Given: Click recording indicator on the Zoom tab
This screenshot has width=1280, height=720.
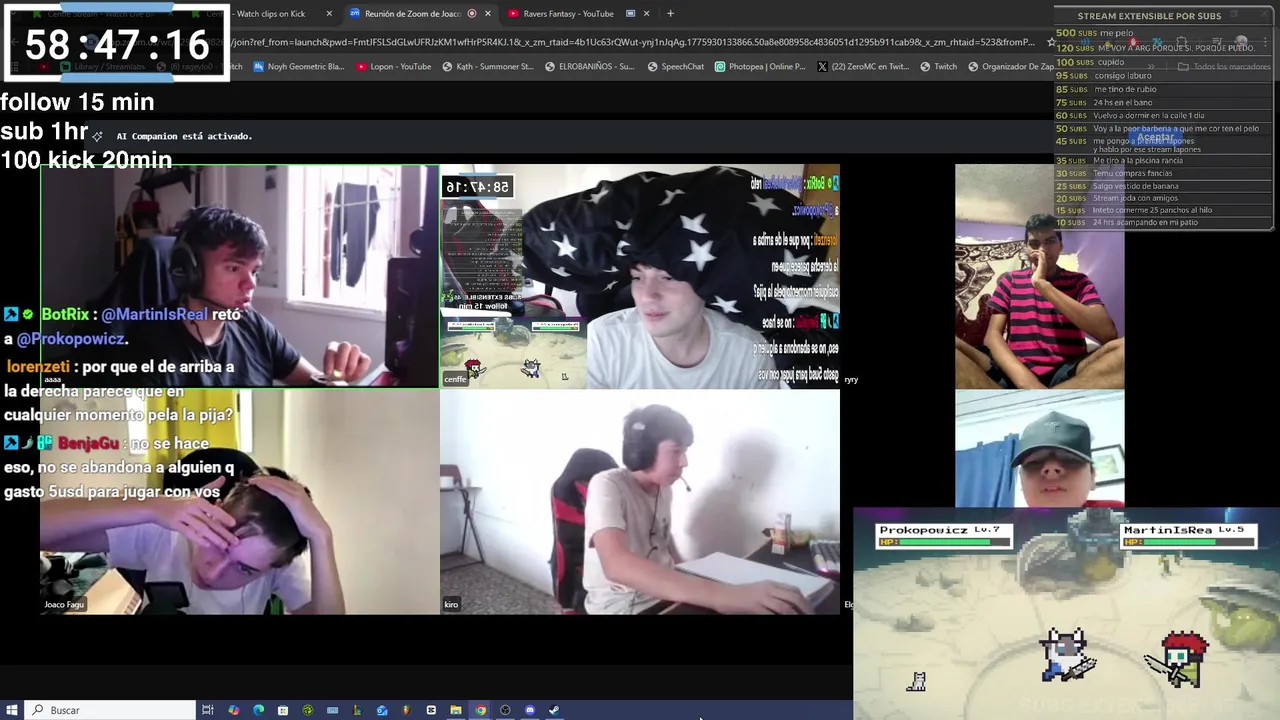Looking at the screenshot, I should tap(472, 14).
